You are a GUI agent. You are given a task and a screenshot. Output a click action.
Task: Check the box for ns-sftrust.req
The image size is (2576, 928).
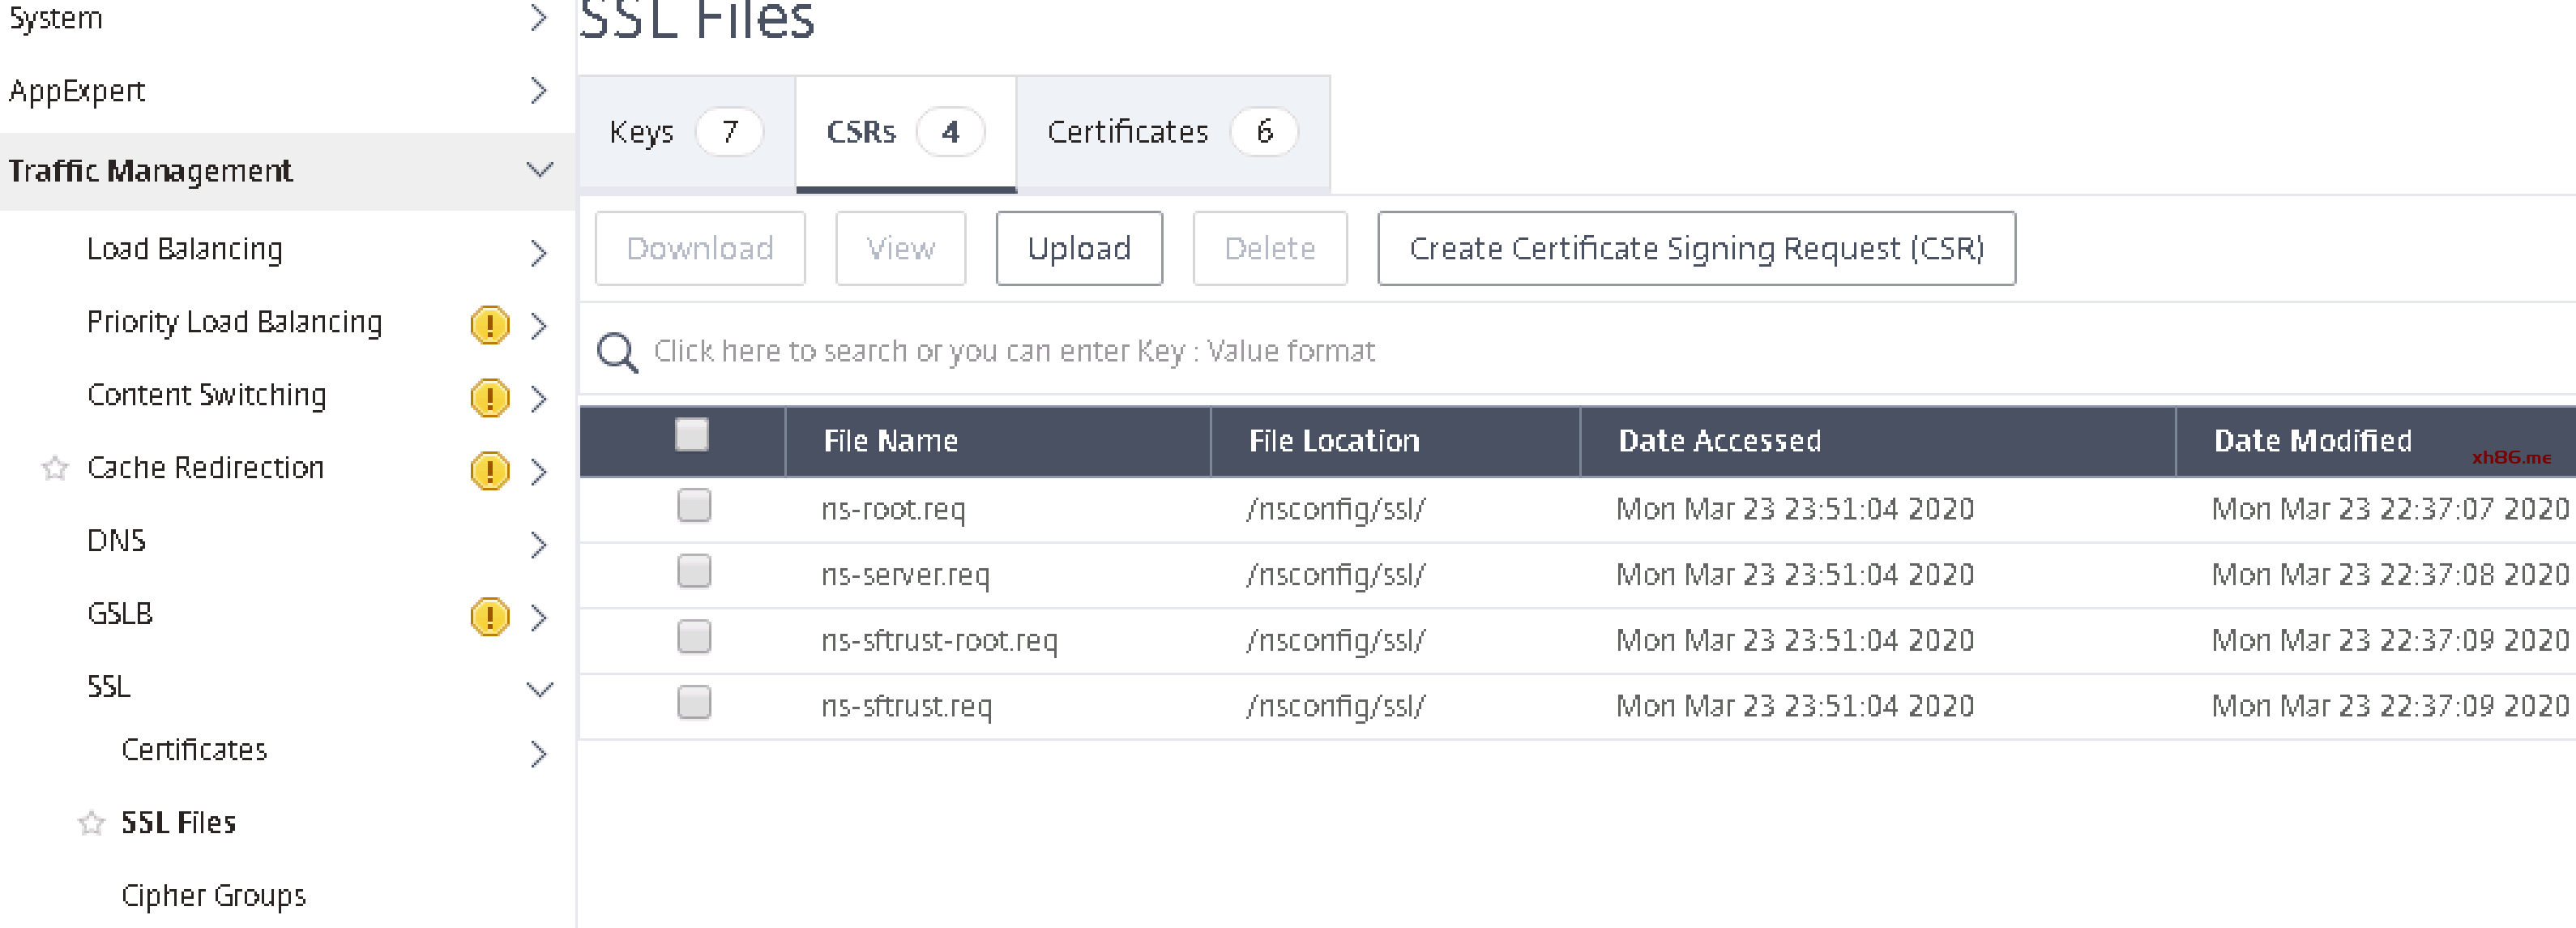[x=693, y=702]
